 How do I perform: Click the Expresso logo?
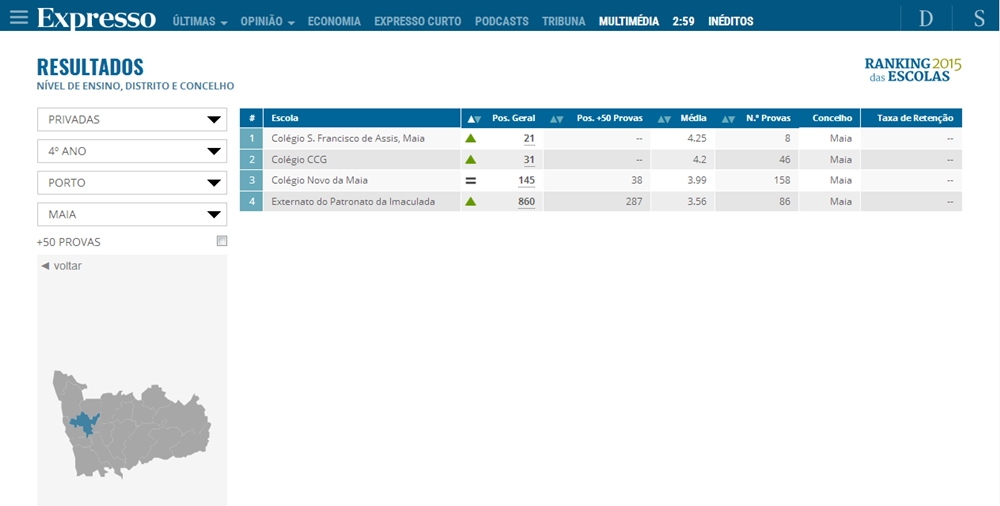click(96, 19)
